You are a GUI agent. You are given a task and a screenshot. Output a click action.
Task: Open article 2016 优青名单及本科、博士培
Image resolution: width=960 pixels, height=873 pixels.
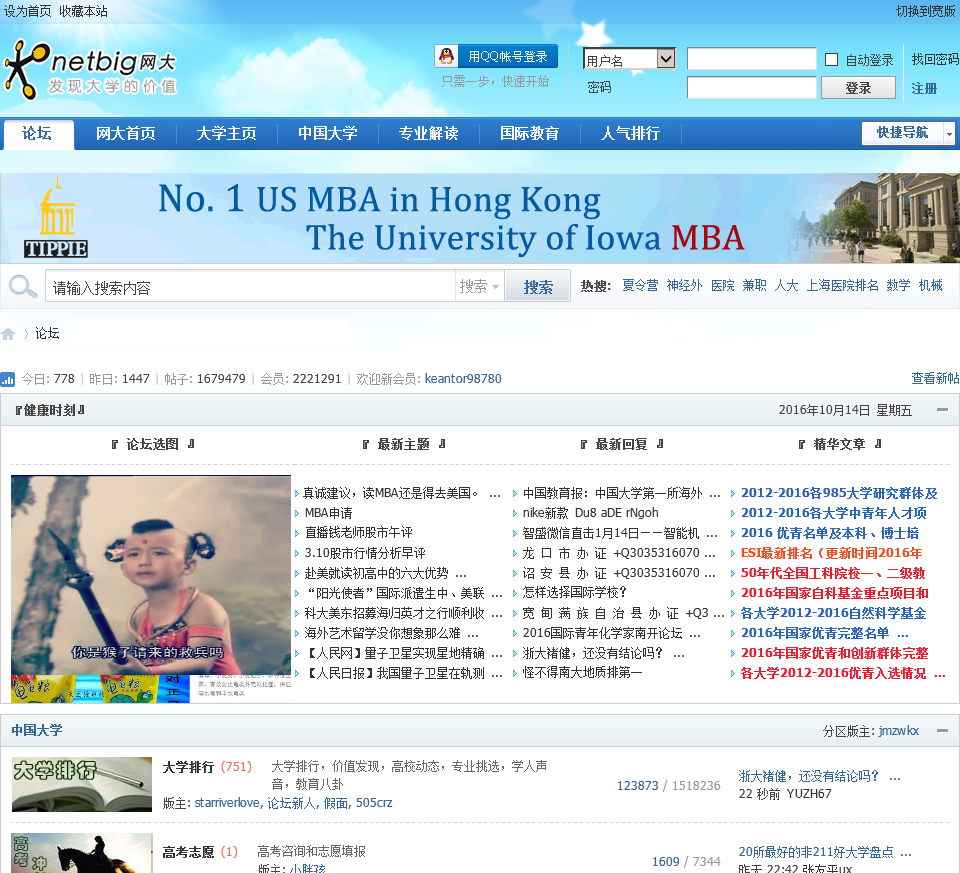coord(830,533)
